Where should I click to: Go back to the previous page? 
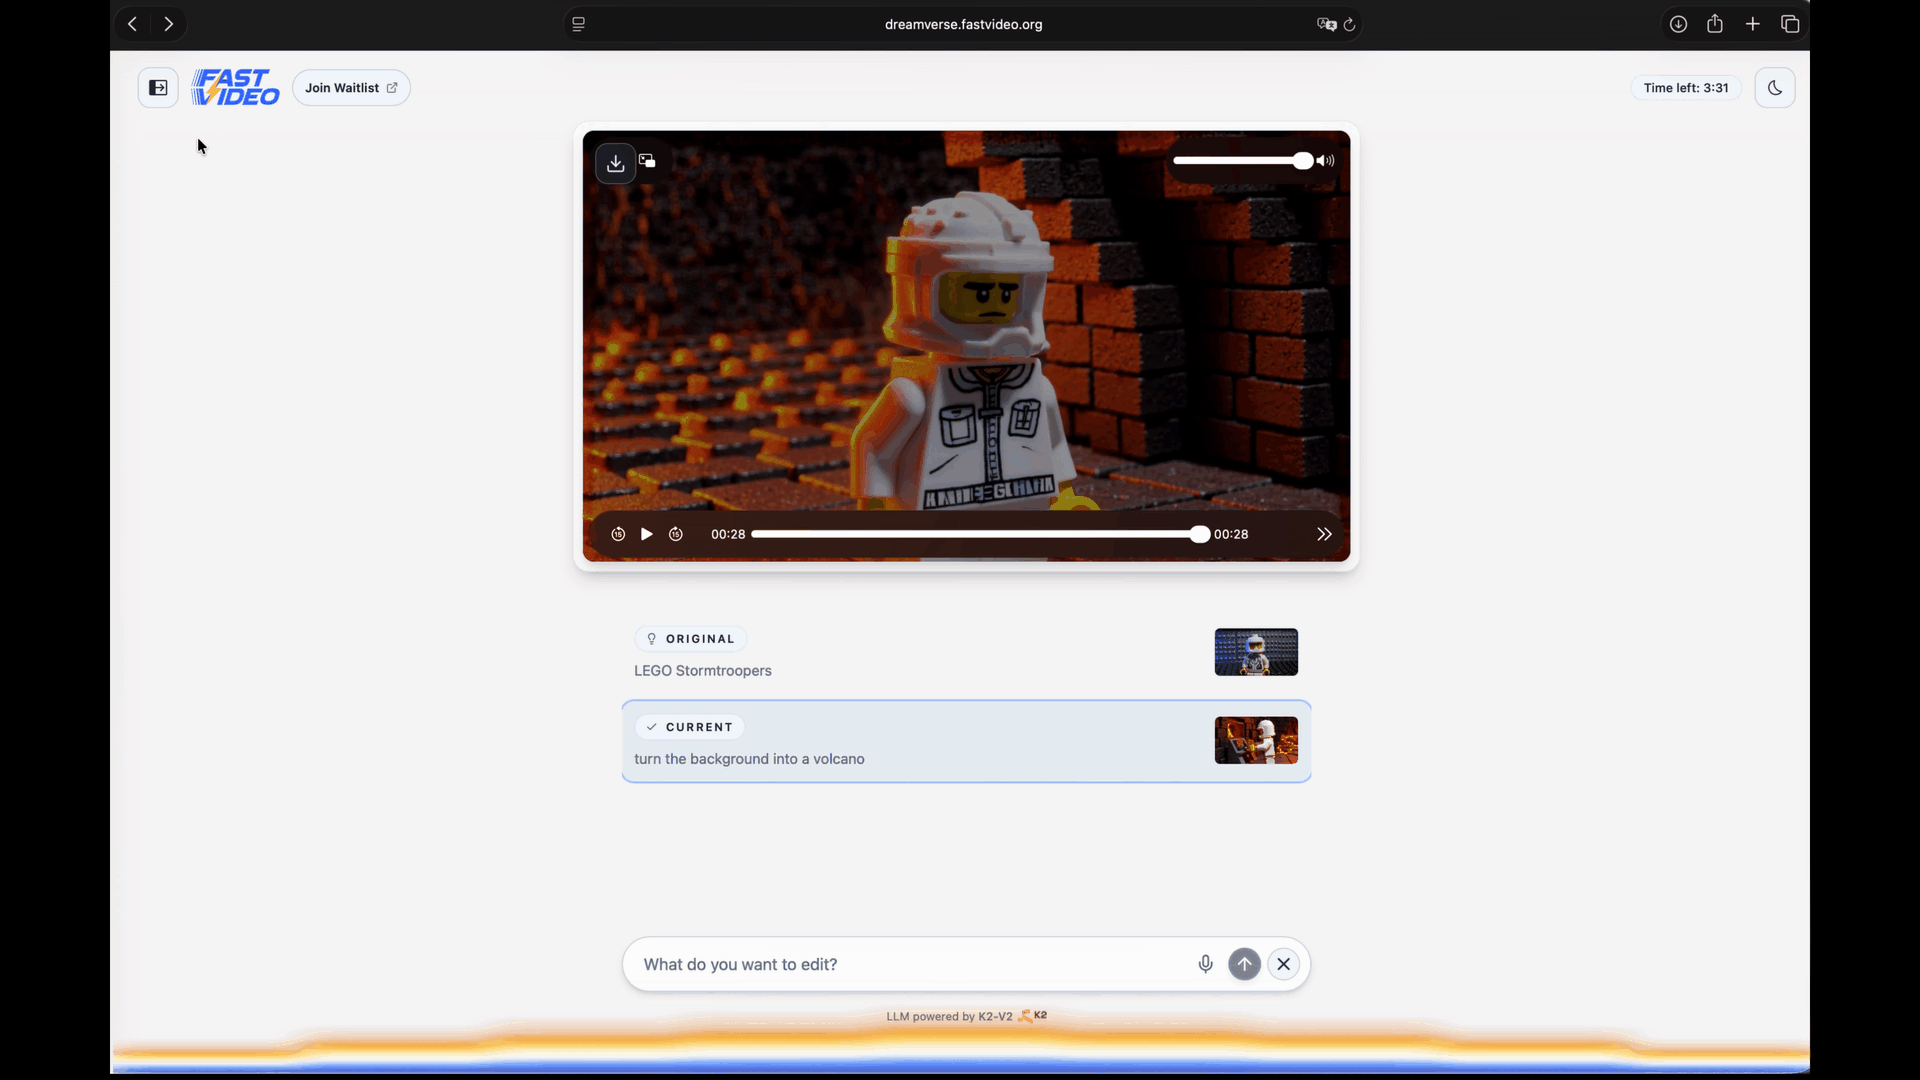tap(132, 24)
